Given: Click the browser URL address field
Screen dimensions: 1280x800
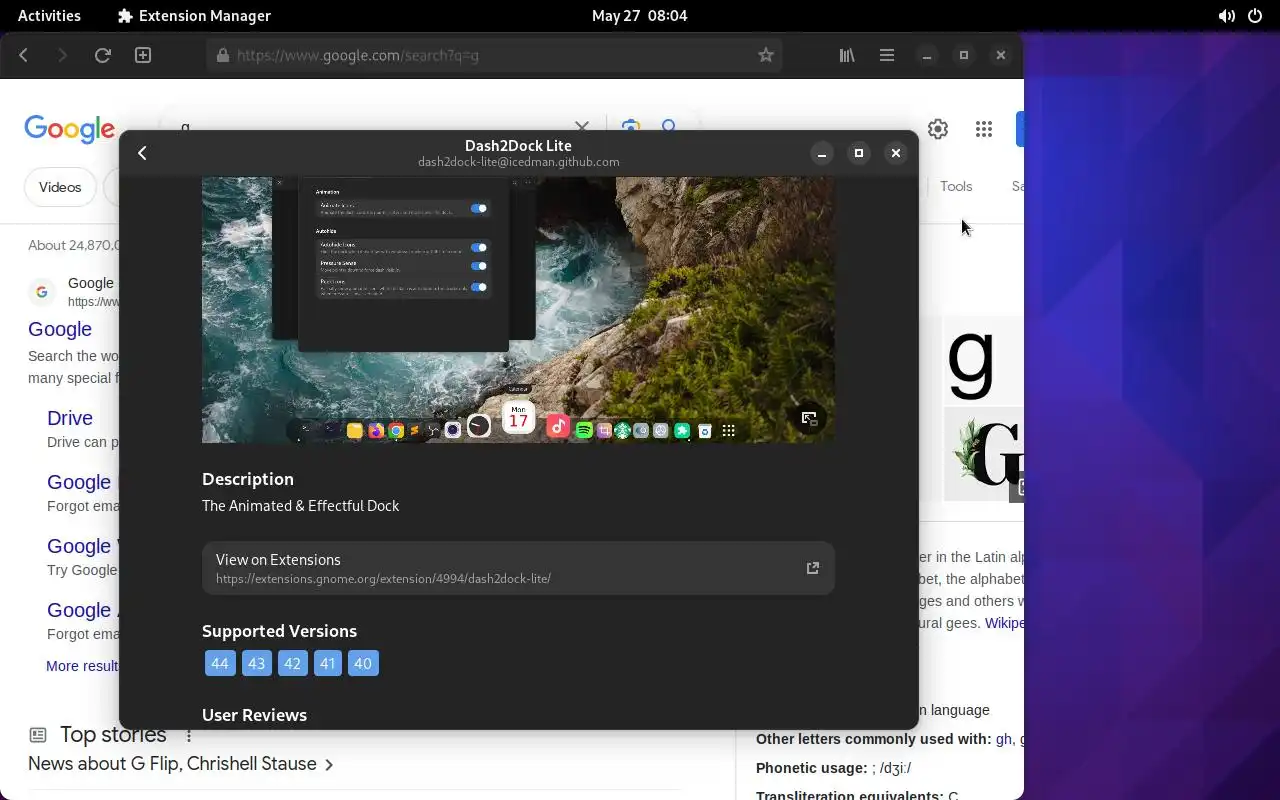Looking at the screenshot, I should [x=494, y=55].
